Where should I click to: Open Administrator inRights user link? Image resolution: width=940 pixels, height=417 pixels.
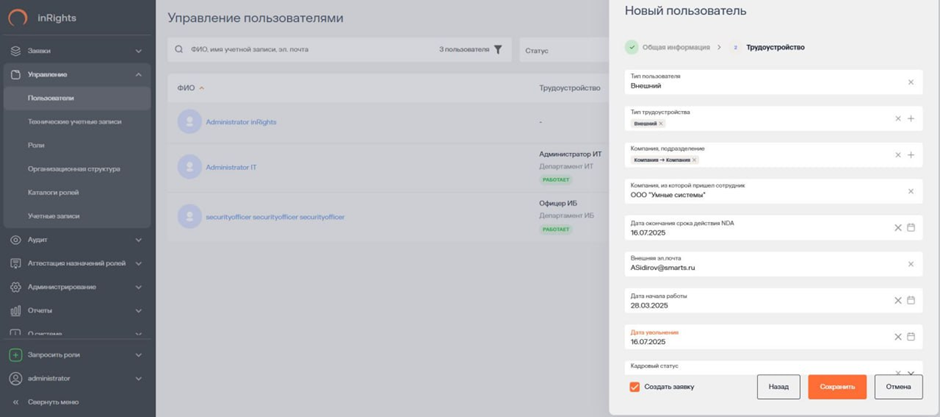(x=241, y=122)
